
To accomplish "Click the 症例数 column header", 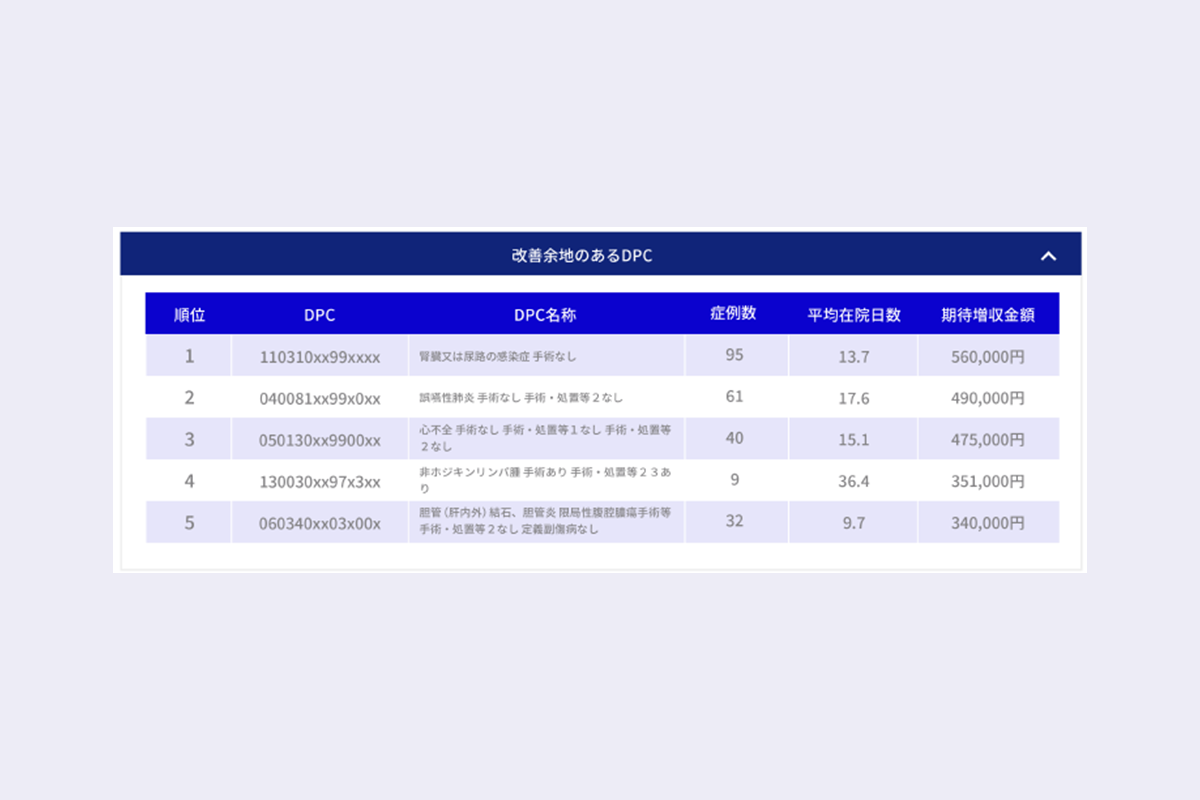I will (734, 313).
